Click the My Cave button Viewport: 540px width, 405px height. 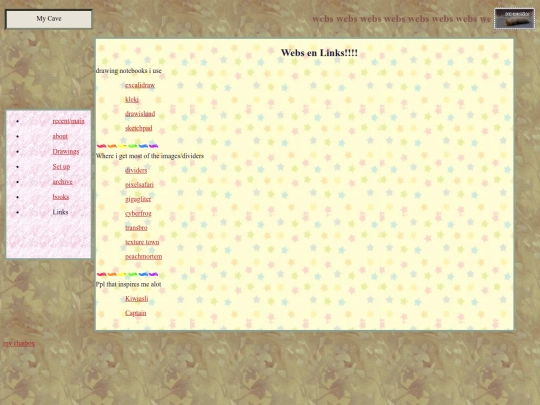49,19
